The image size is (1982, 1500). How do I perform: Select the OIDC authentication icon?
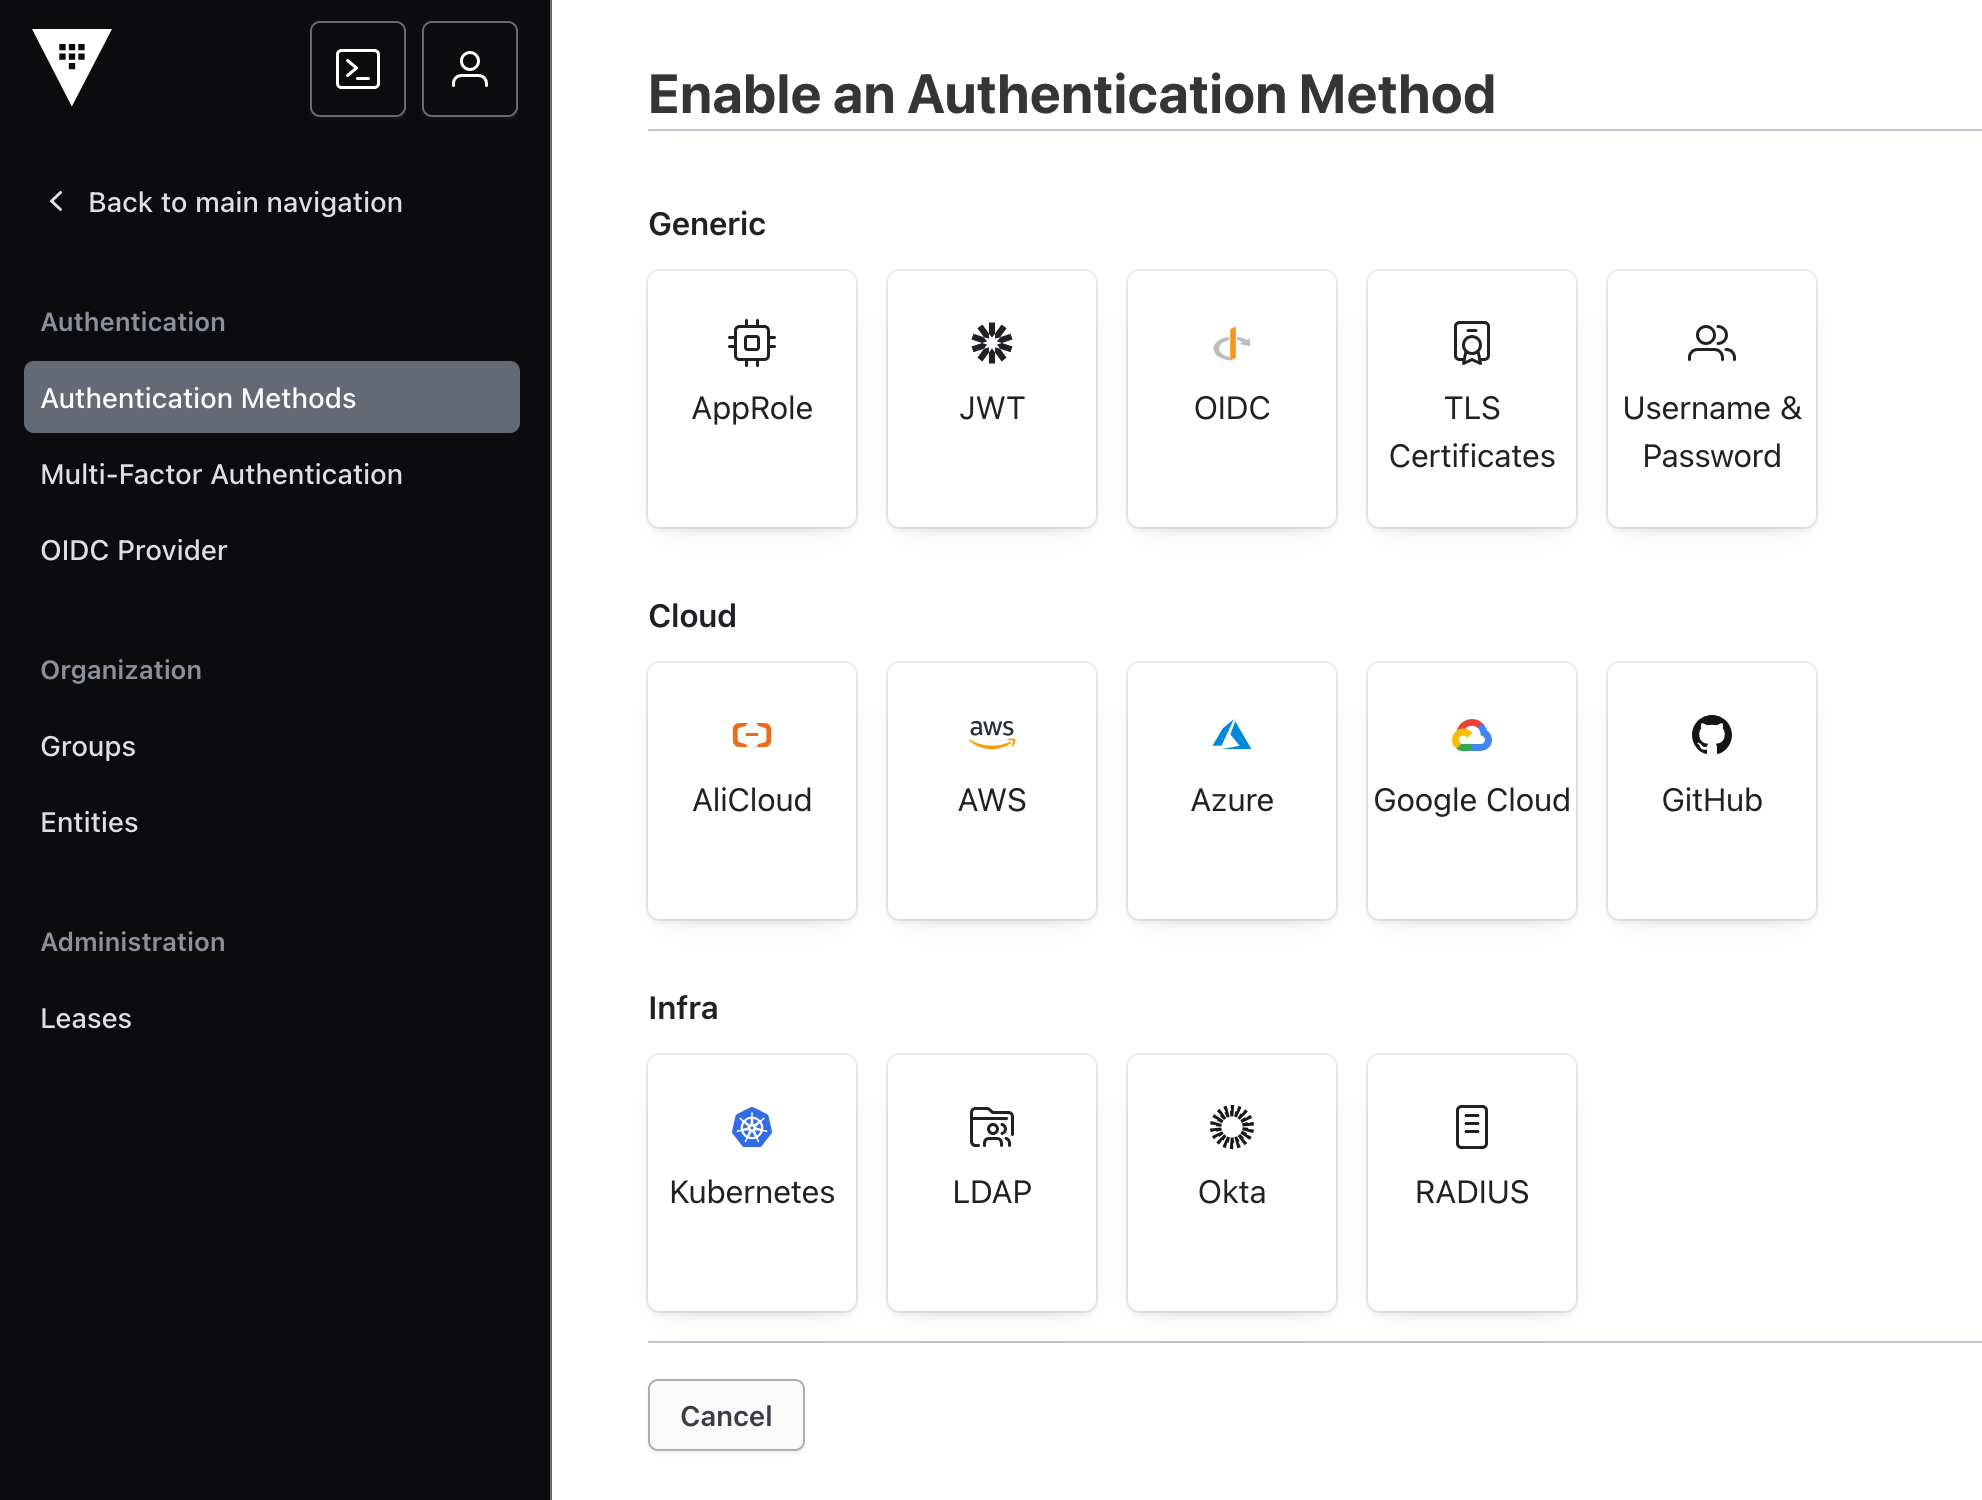(1231, 343)
